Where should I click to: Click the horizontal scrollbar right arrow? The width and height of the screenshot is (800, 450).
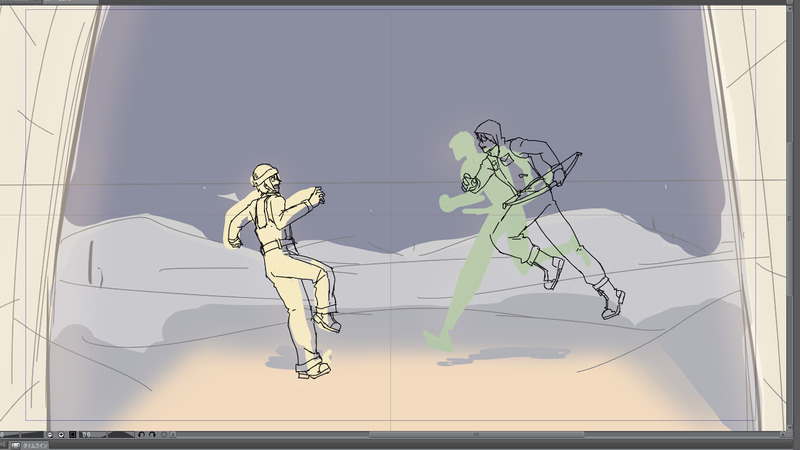[783, 435]
